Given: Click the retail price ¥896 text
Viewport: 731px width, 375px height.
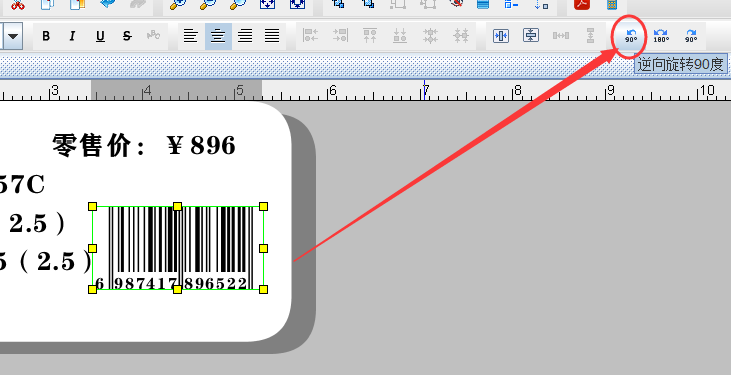Looking at the screenshot, I should point(144,145).
